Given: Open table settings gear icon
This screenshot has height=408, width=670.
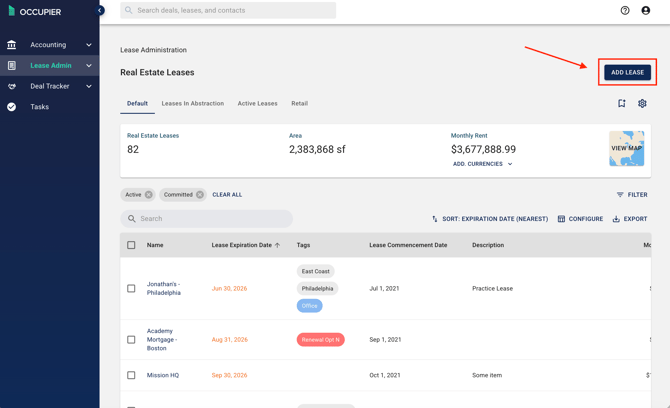Looking at the screenshot, I should pos(642,103).
